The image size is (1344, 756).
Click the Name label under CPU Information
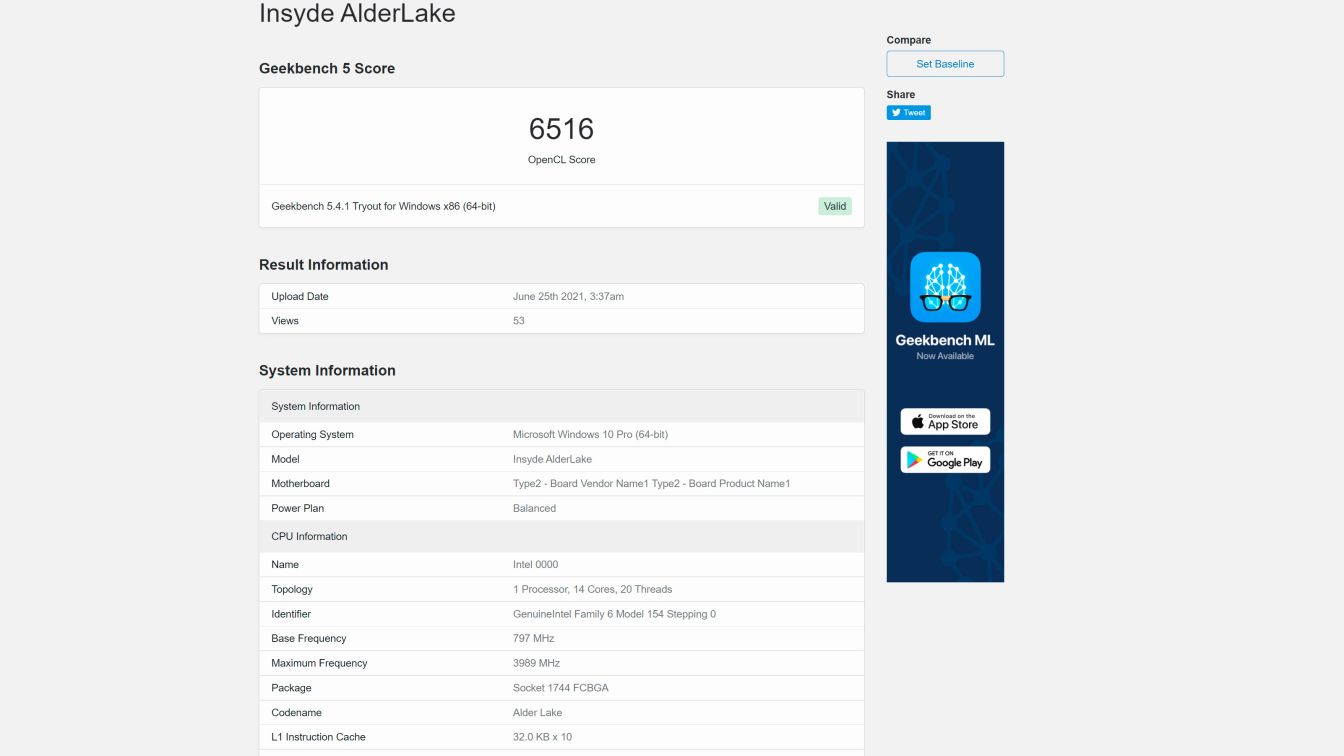point(285,565)
